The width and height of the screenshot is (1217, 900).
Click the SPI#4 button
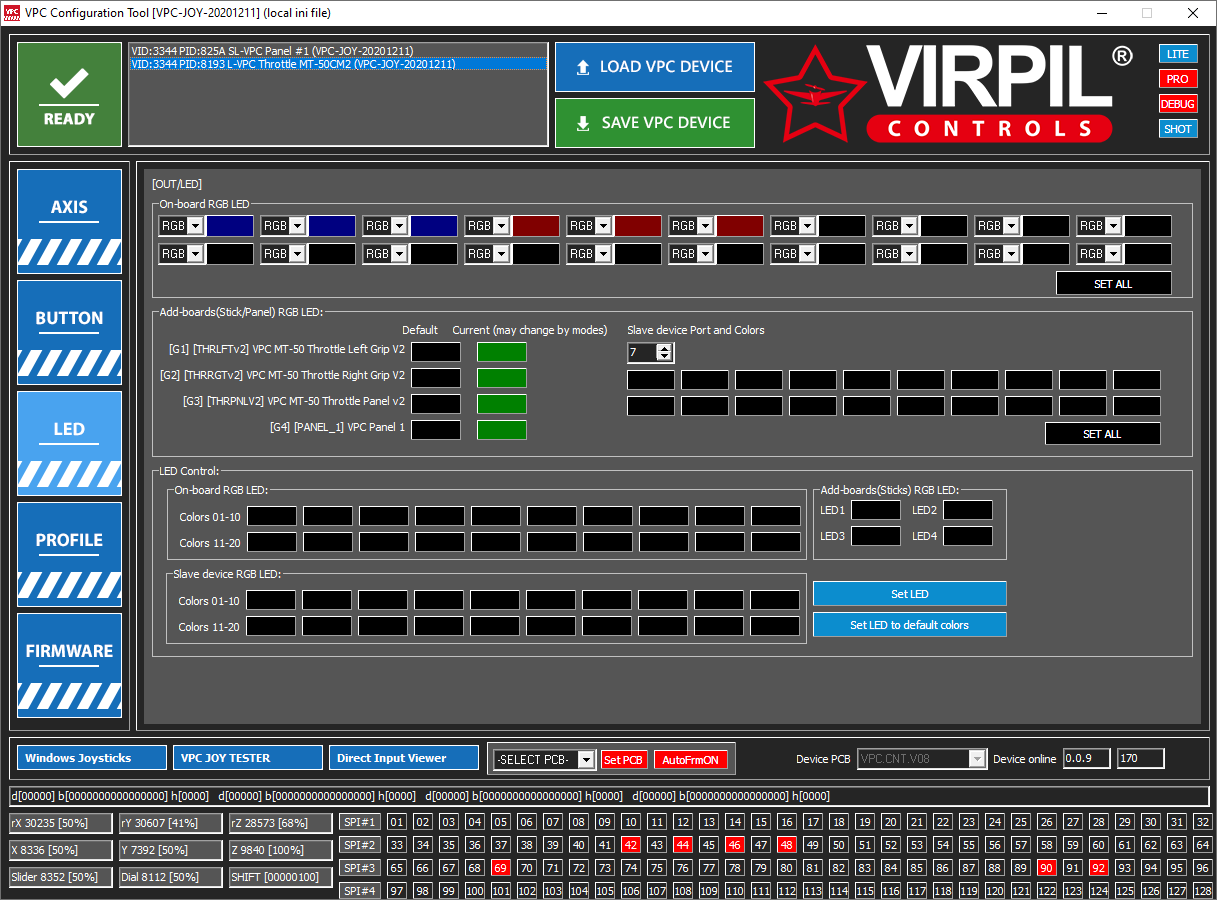(x=360, y=891)
